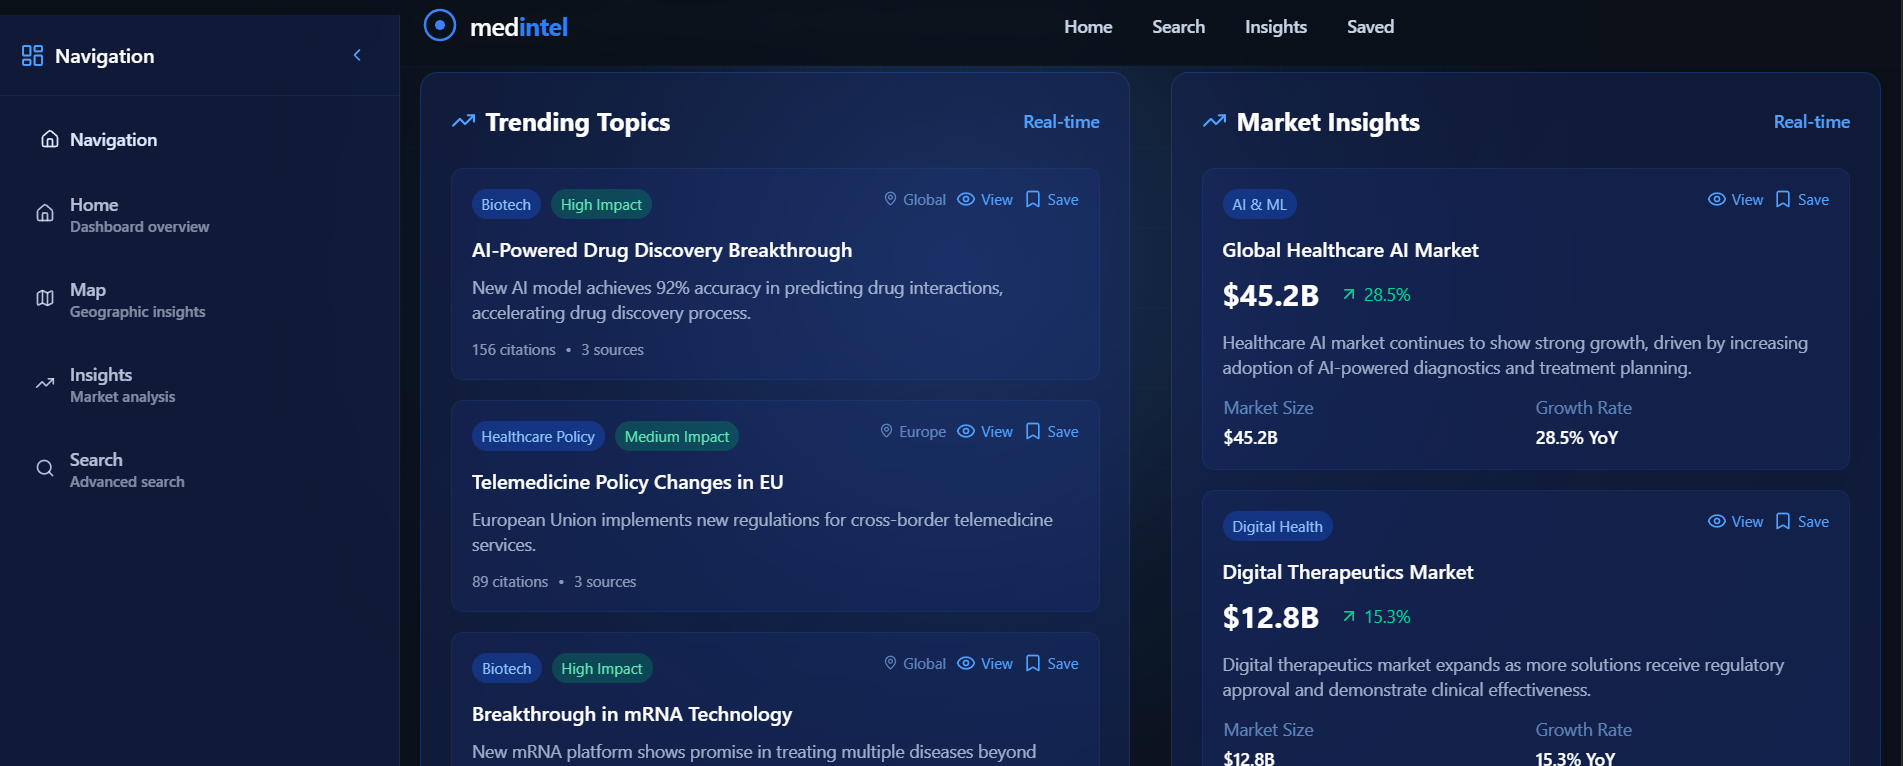Click the 28.5% growth arrow icon

(x=1349, y=294)
